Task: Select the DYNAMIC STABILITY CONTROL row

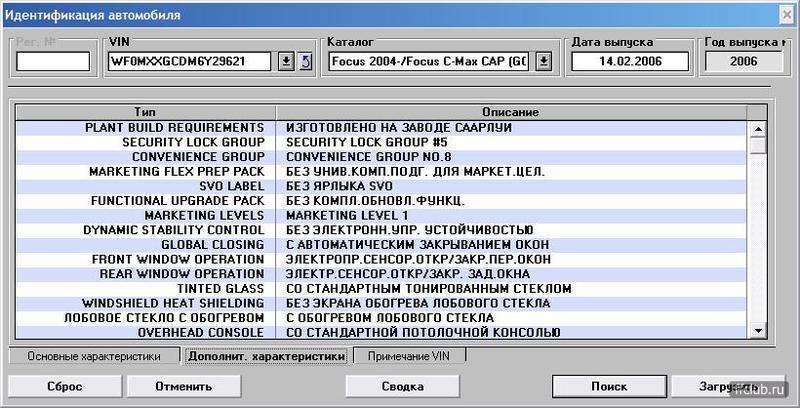Action: pyautogui.click(x=381, y=230)
